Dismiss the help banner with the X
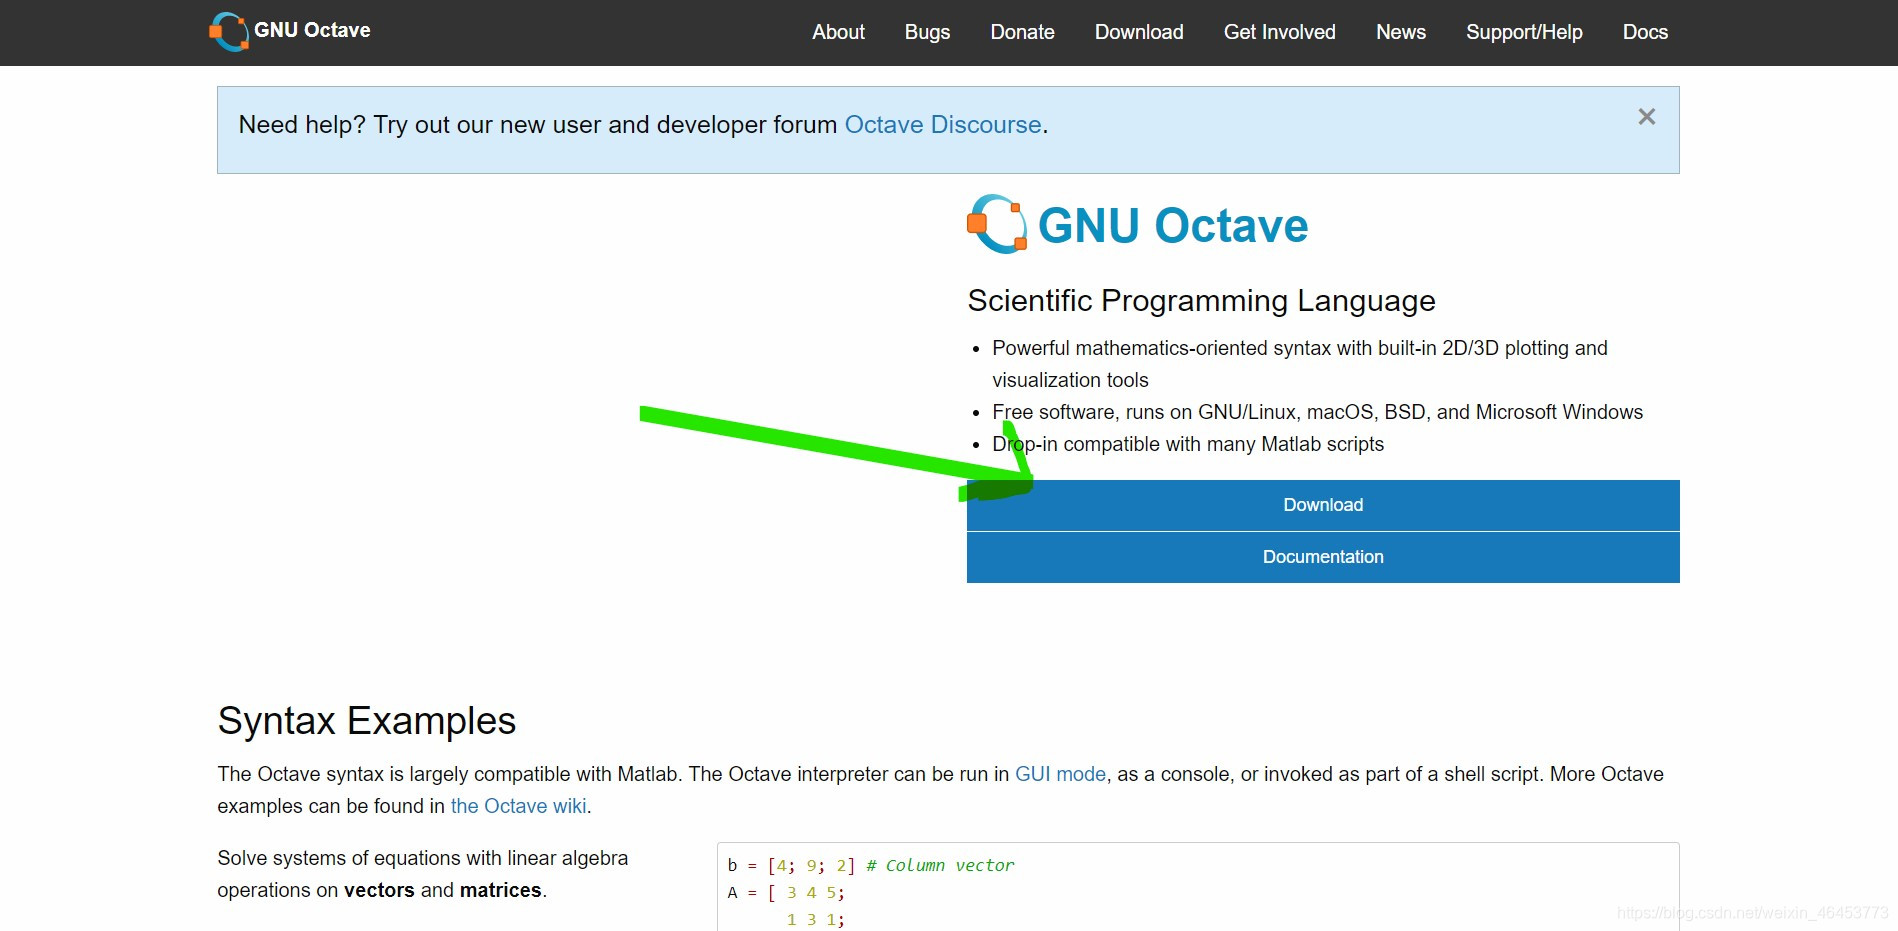 coord(1647,117)
